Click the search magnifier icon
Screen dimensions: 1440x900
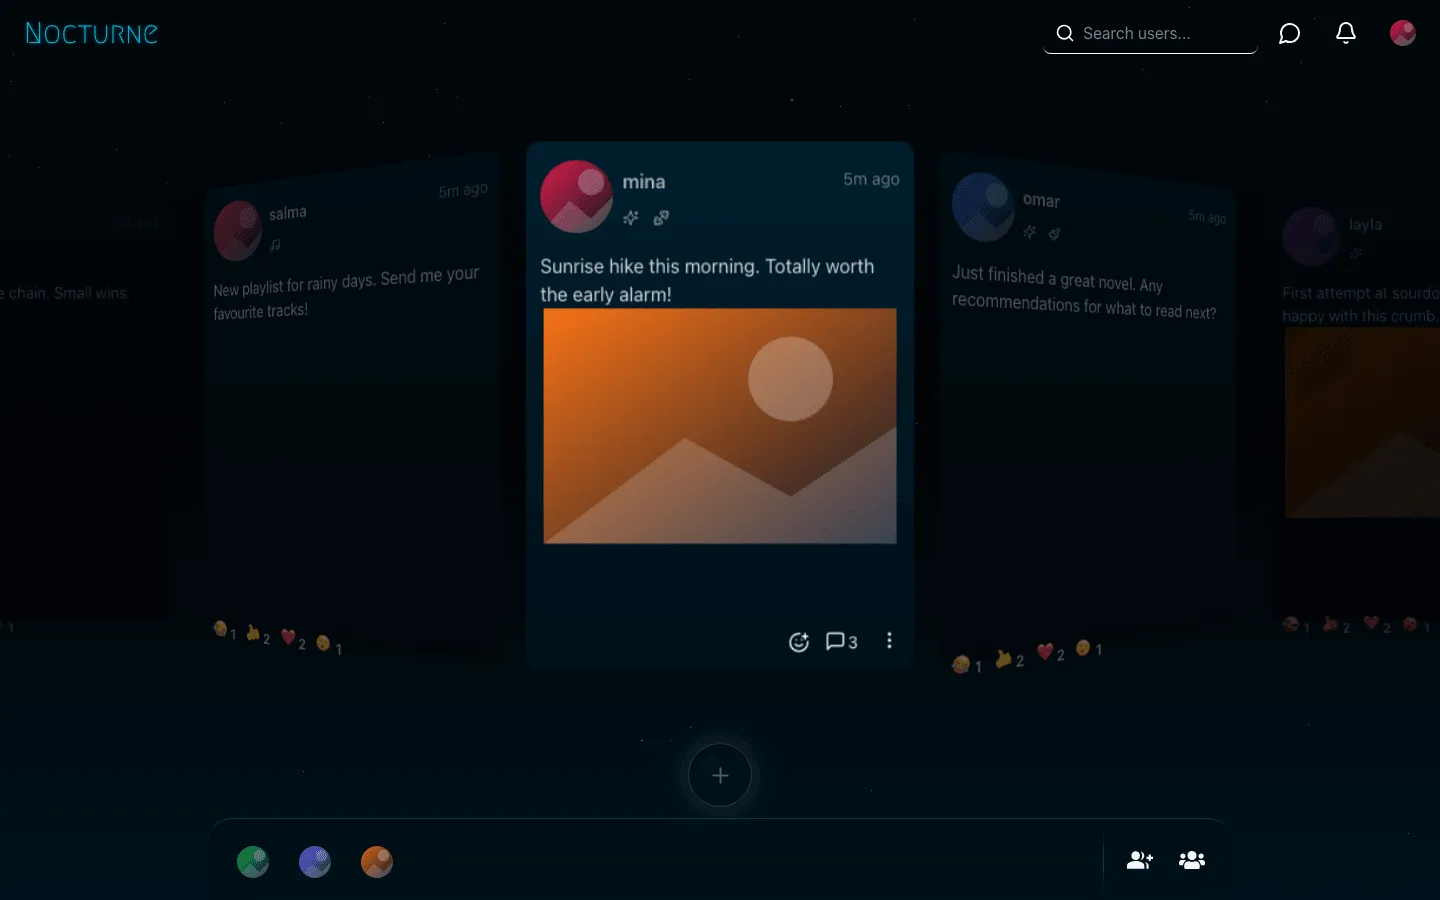tap(1065, 33)
